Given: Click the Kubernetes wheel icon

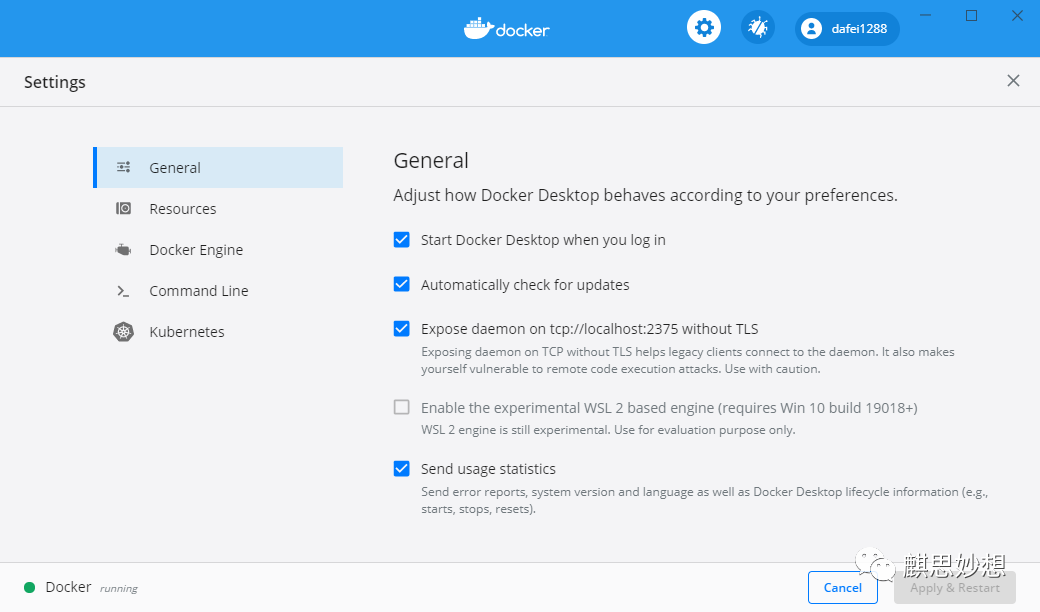Looking at the screenshot, I should pyautogui.click(x=123, y=332).
